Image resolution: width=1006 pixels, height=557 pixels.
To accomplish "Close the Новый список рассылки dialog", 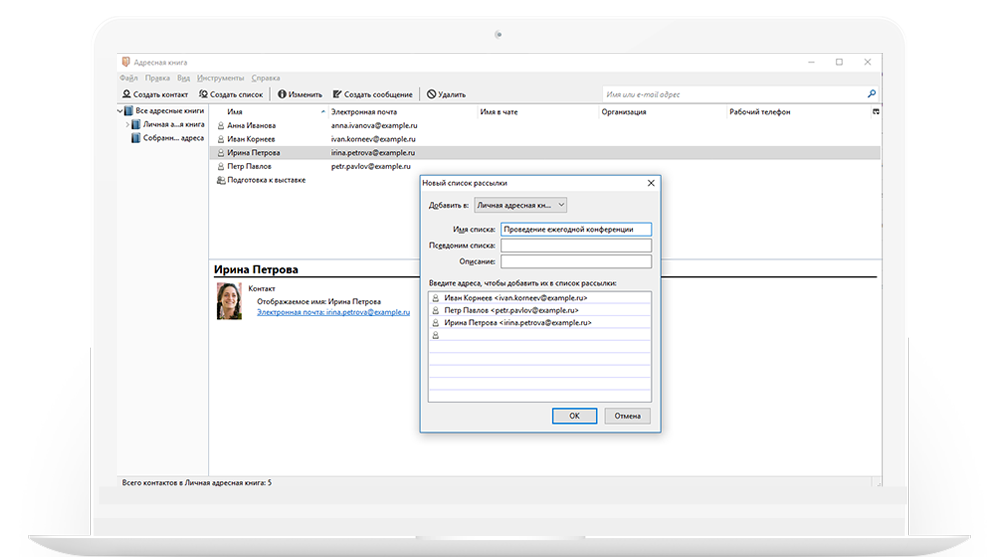I will (x=651, y=183).
